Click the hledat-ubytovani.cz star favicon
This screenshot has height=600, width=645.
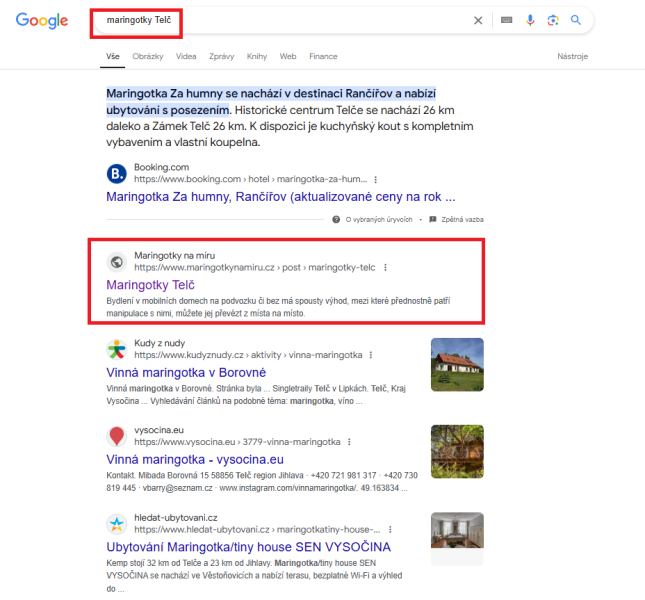117,524
